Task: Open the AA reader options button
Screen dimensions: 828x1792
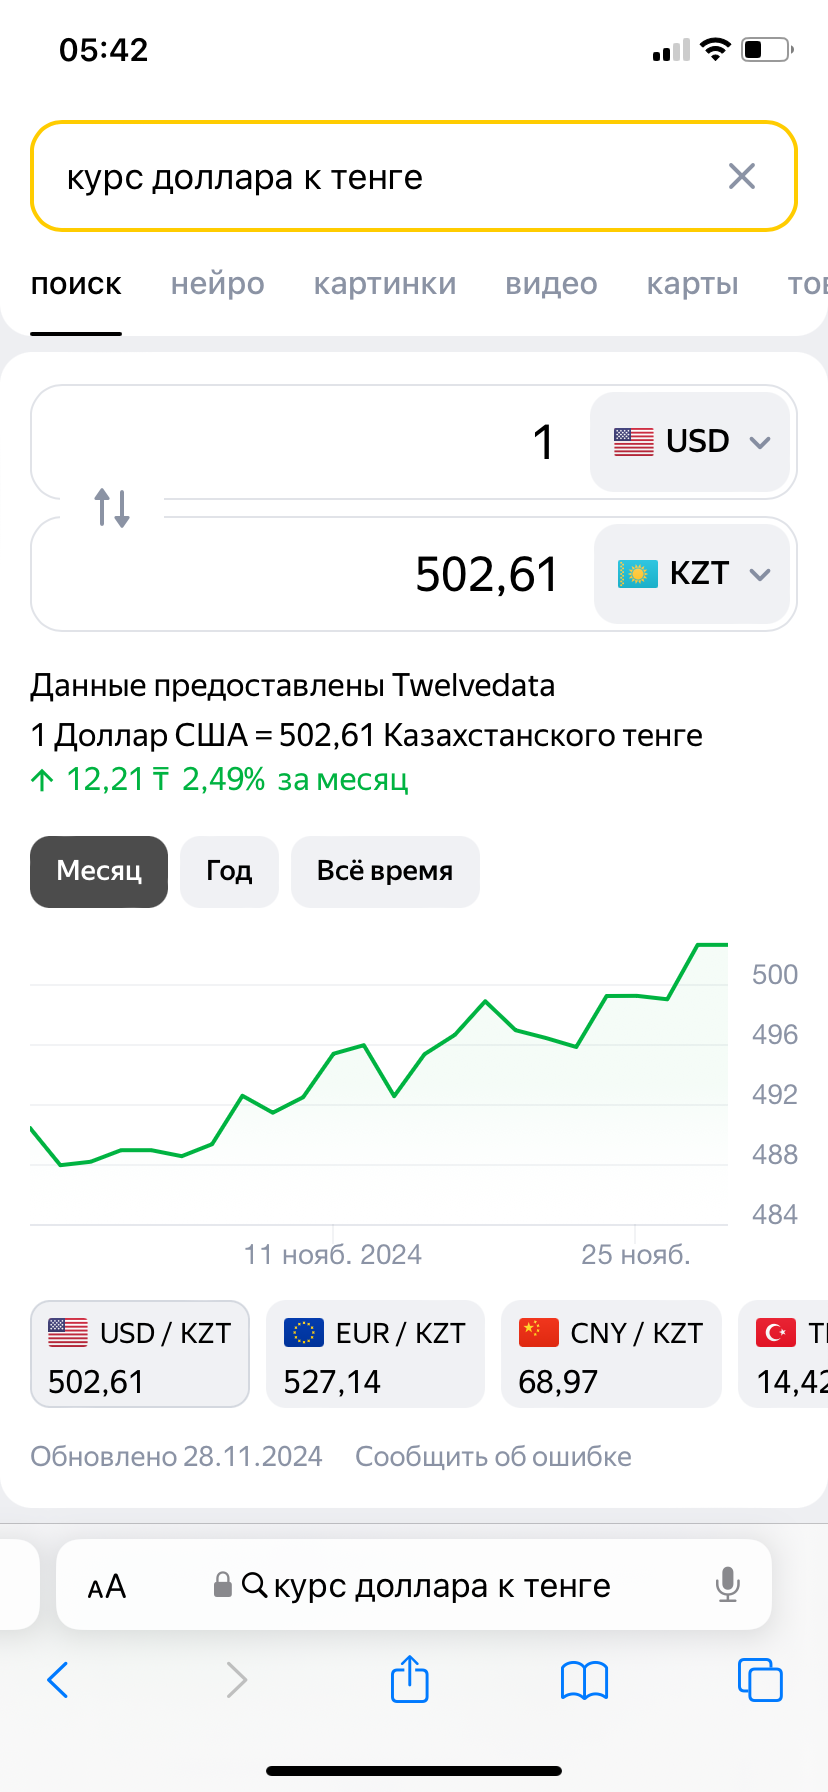Action: tap(107, 1586)
